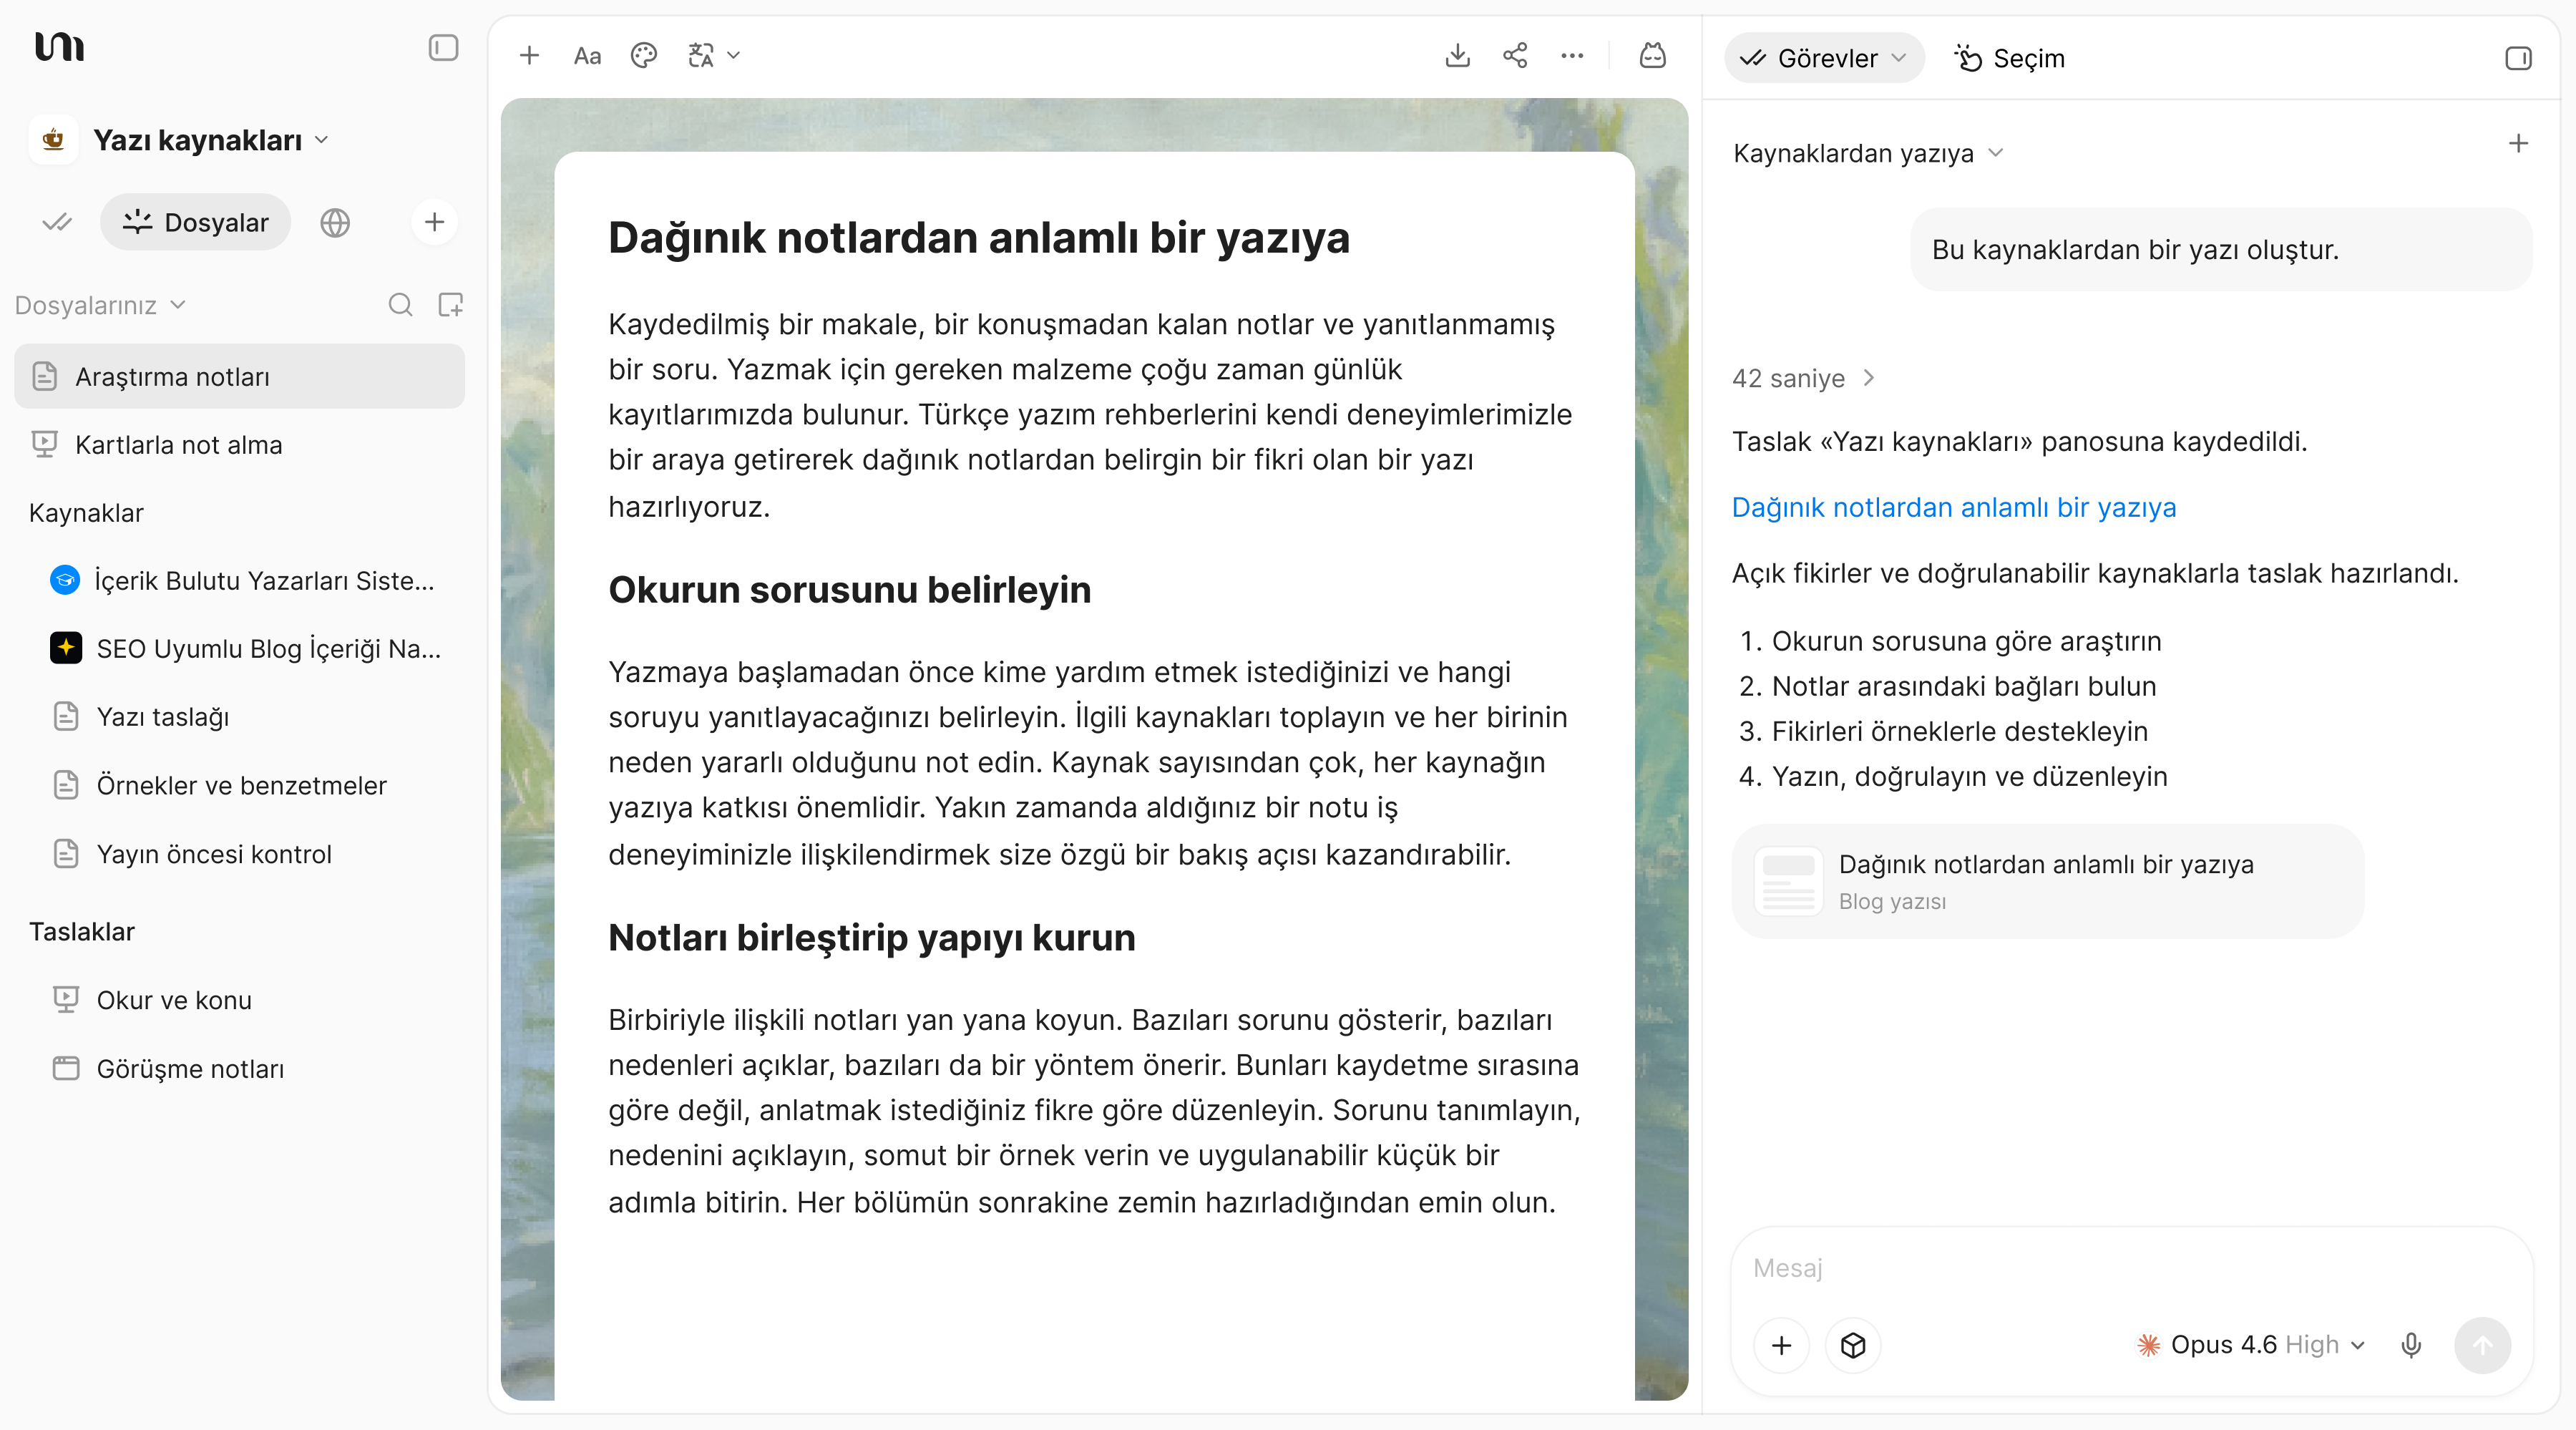The width and height of the screenshot is (2576, 1430).
Task: Select the Seçim mode
Action: tap(2011, 58)
